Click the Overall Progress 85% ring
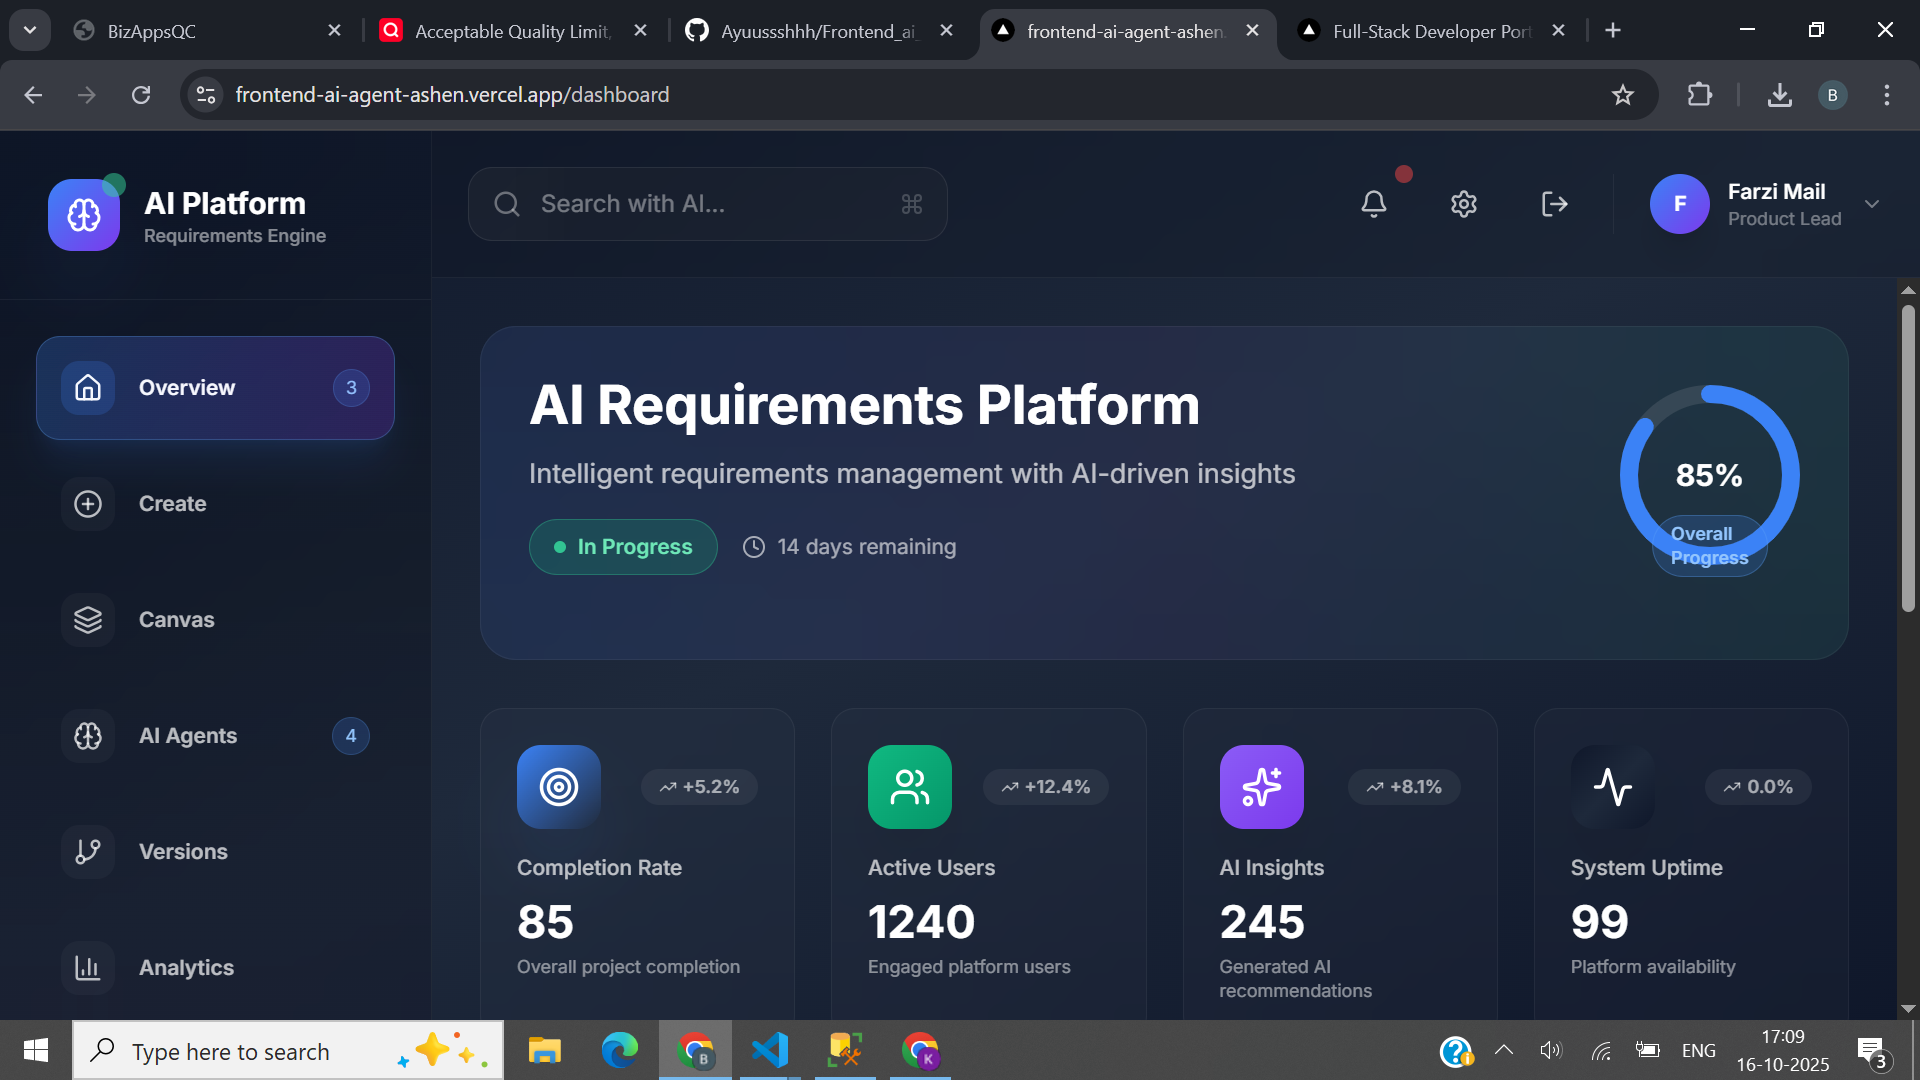1920x1080 pixels. [x=1709, y=475]
